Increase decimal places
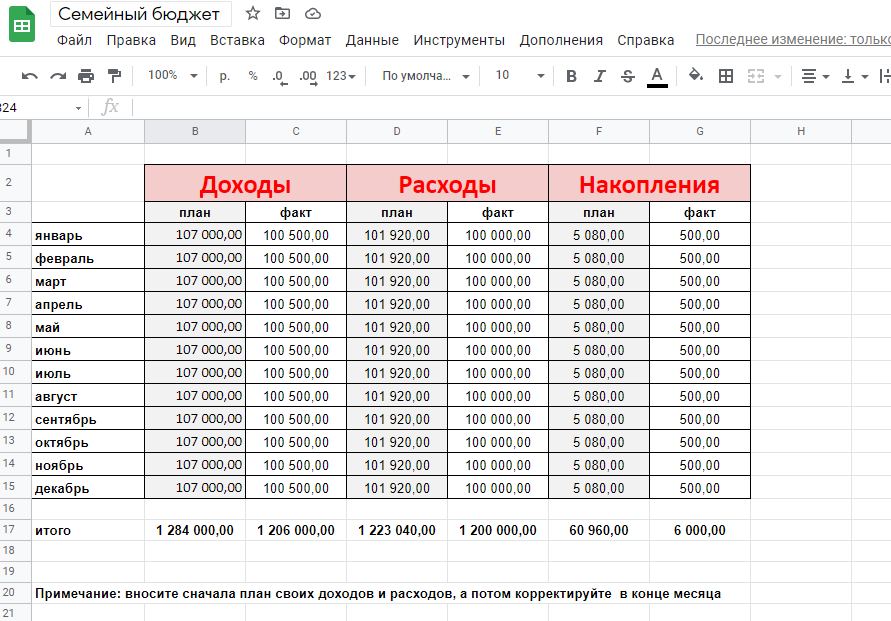 308,77
